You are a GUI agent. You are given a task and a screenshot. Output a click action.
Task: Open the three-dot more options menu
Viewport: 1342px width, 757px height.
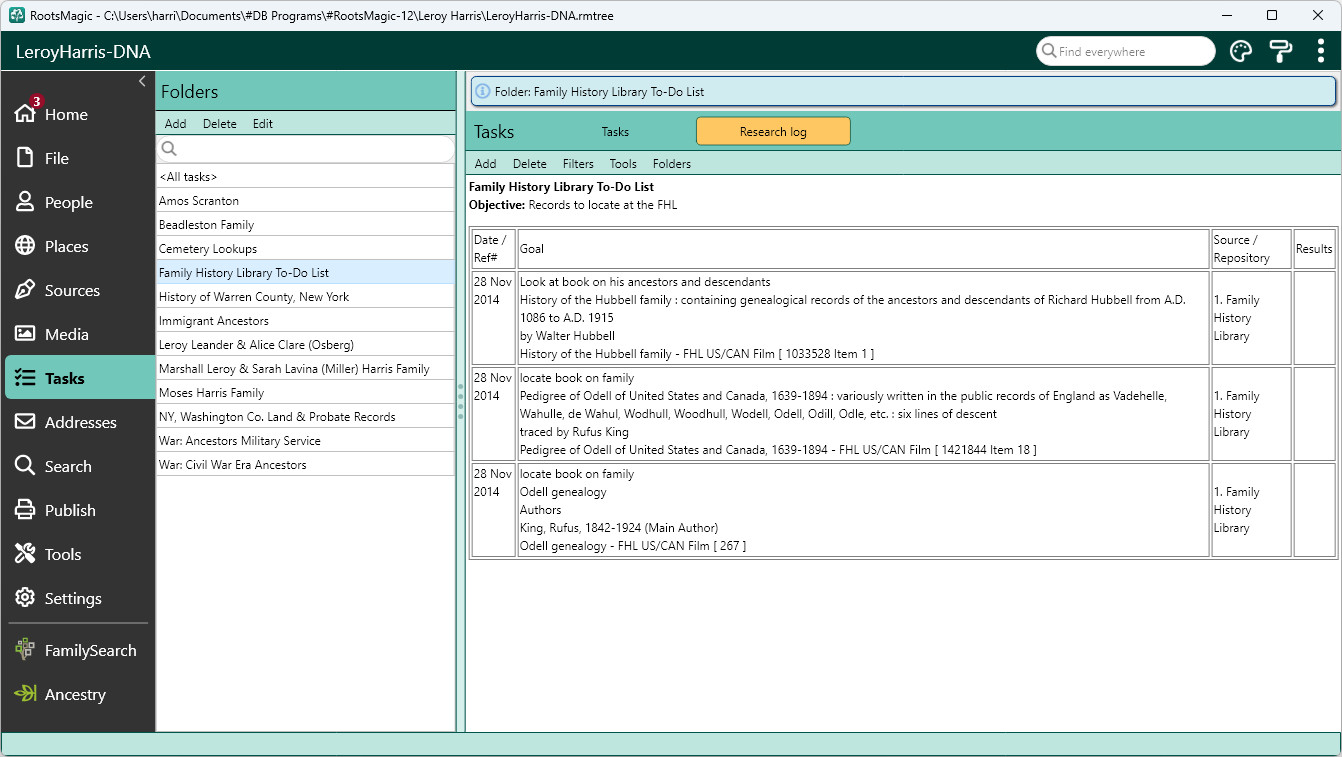tap(1321, 52)
